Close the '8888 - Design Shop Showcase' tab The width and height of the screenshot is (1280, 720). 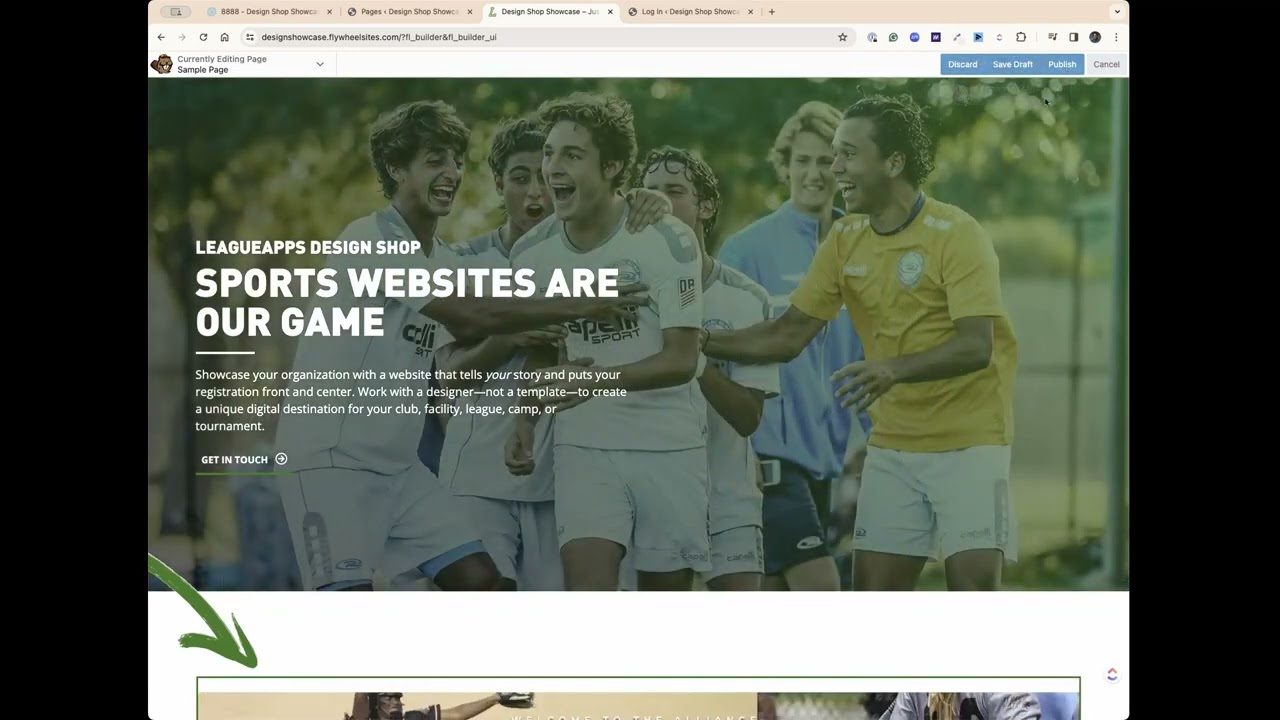click(329, 12)
